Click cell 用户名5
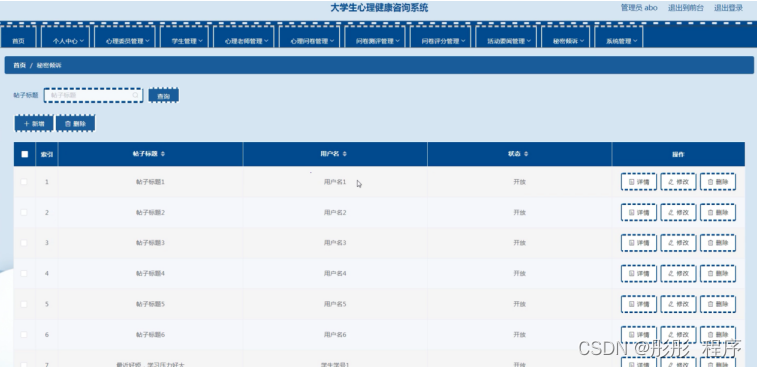Viewport: 757px width, 368px height. coord(335,304)
